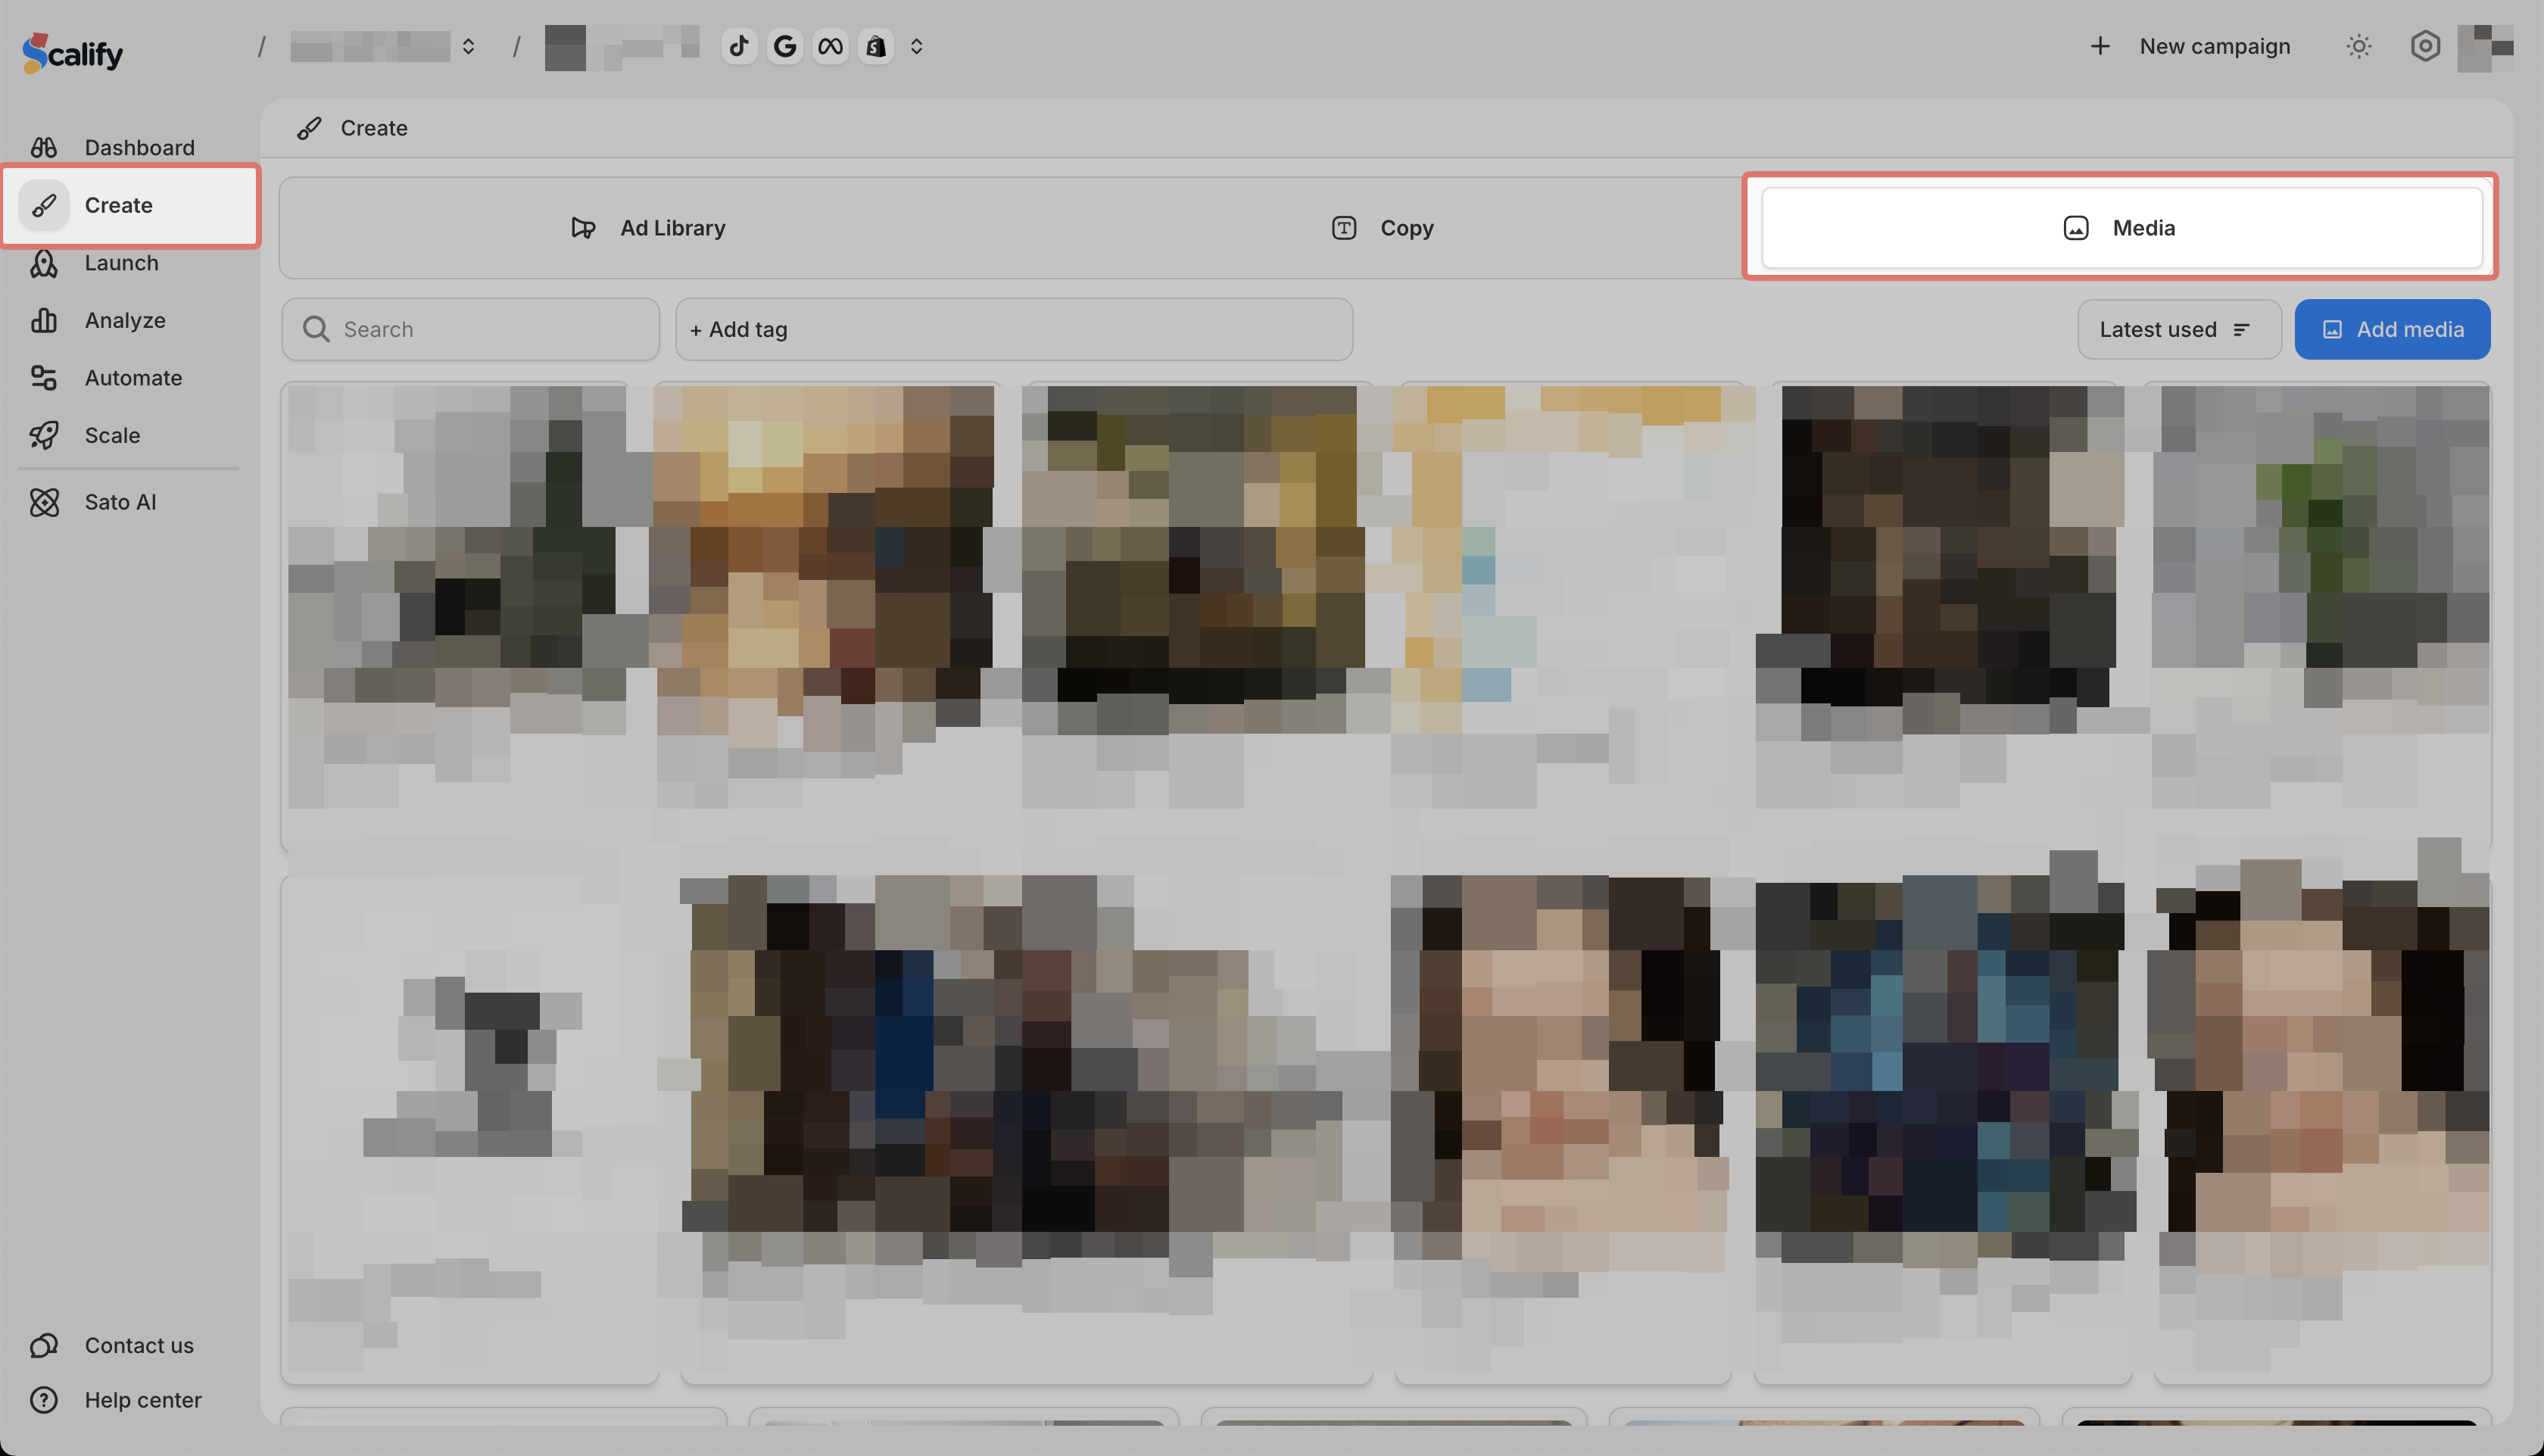The height and width of the screenshot is (1456, 2544).
Task: Open the Sato AI sidebar item
Action: point(120,502)
